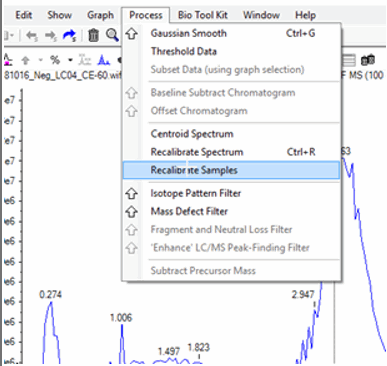This screenshot has height=366, width=387.
Task: Click the blue peaks chromatogram icon
Action: coord(104,60)
